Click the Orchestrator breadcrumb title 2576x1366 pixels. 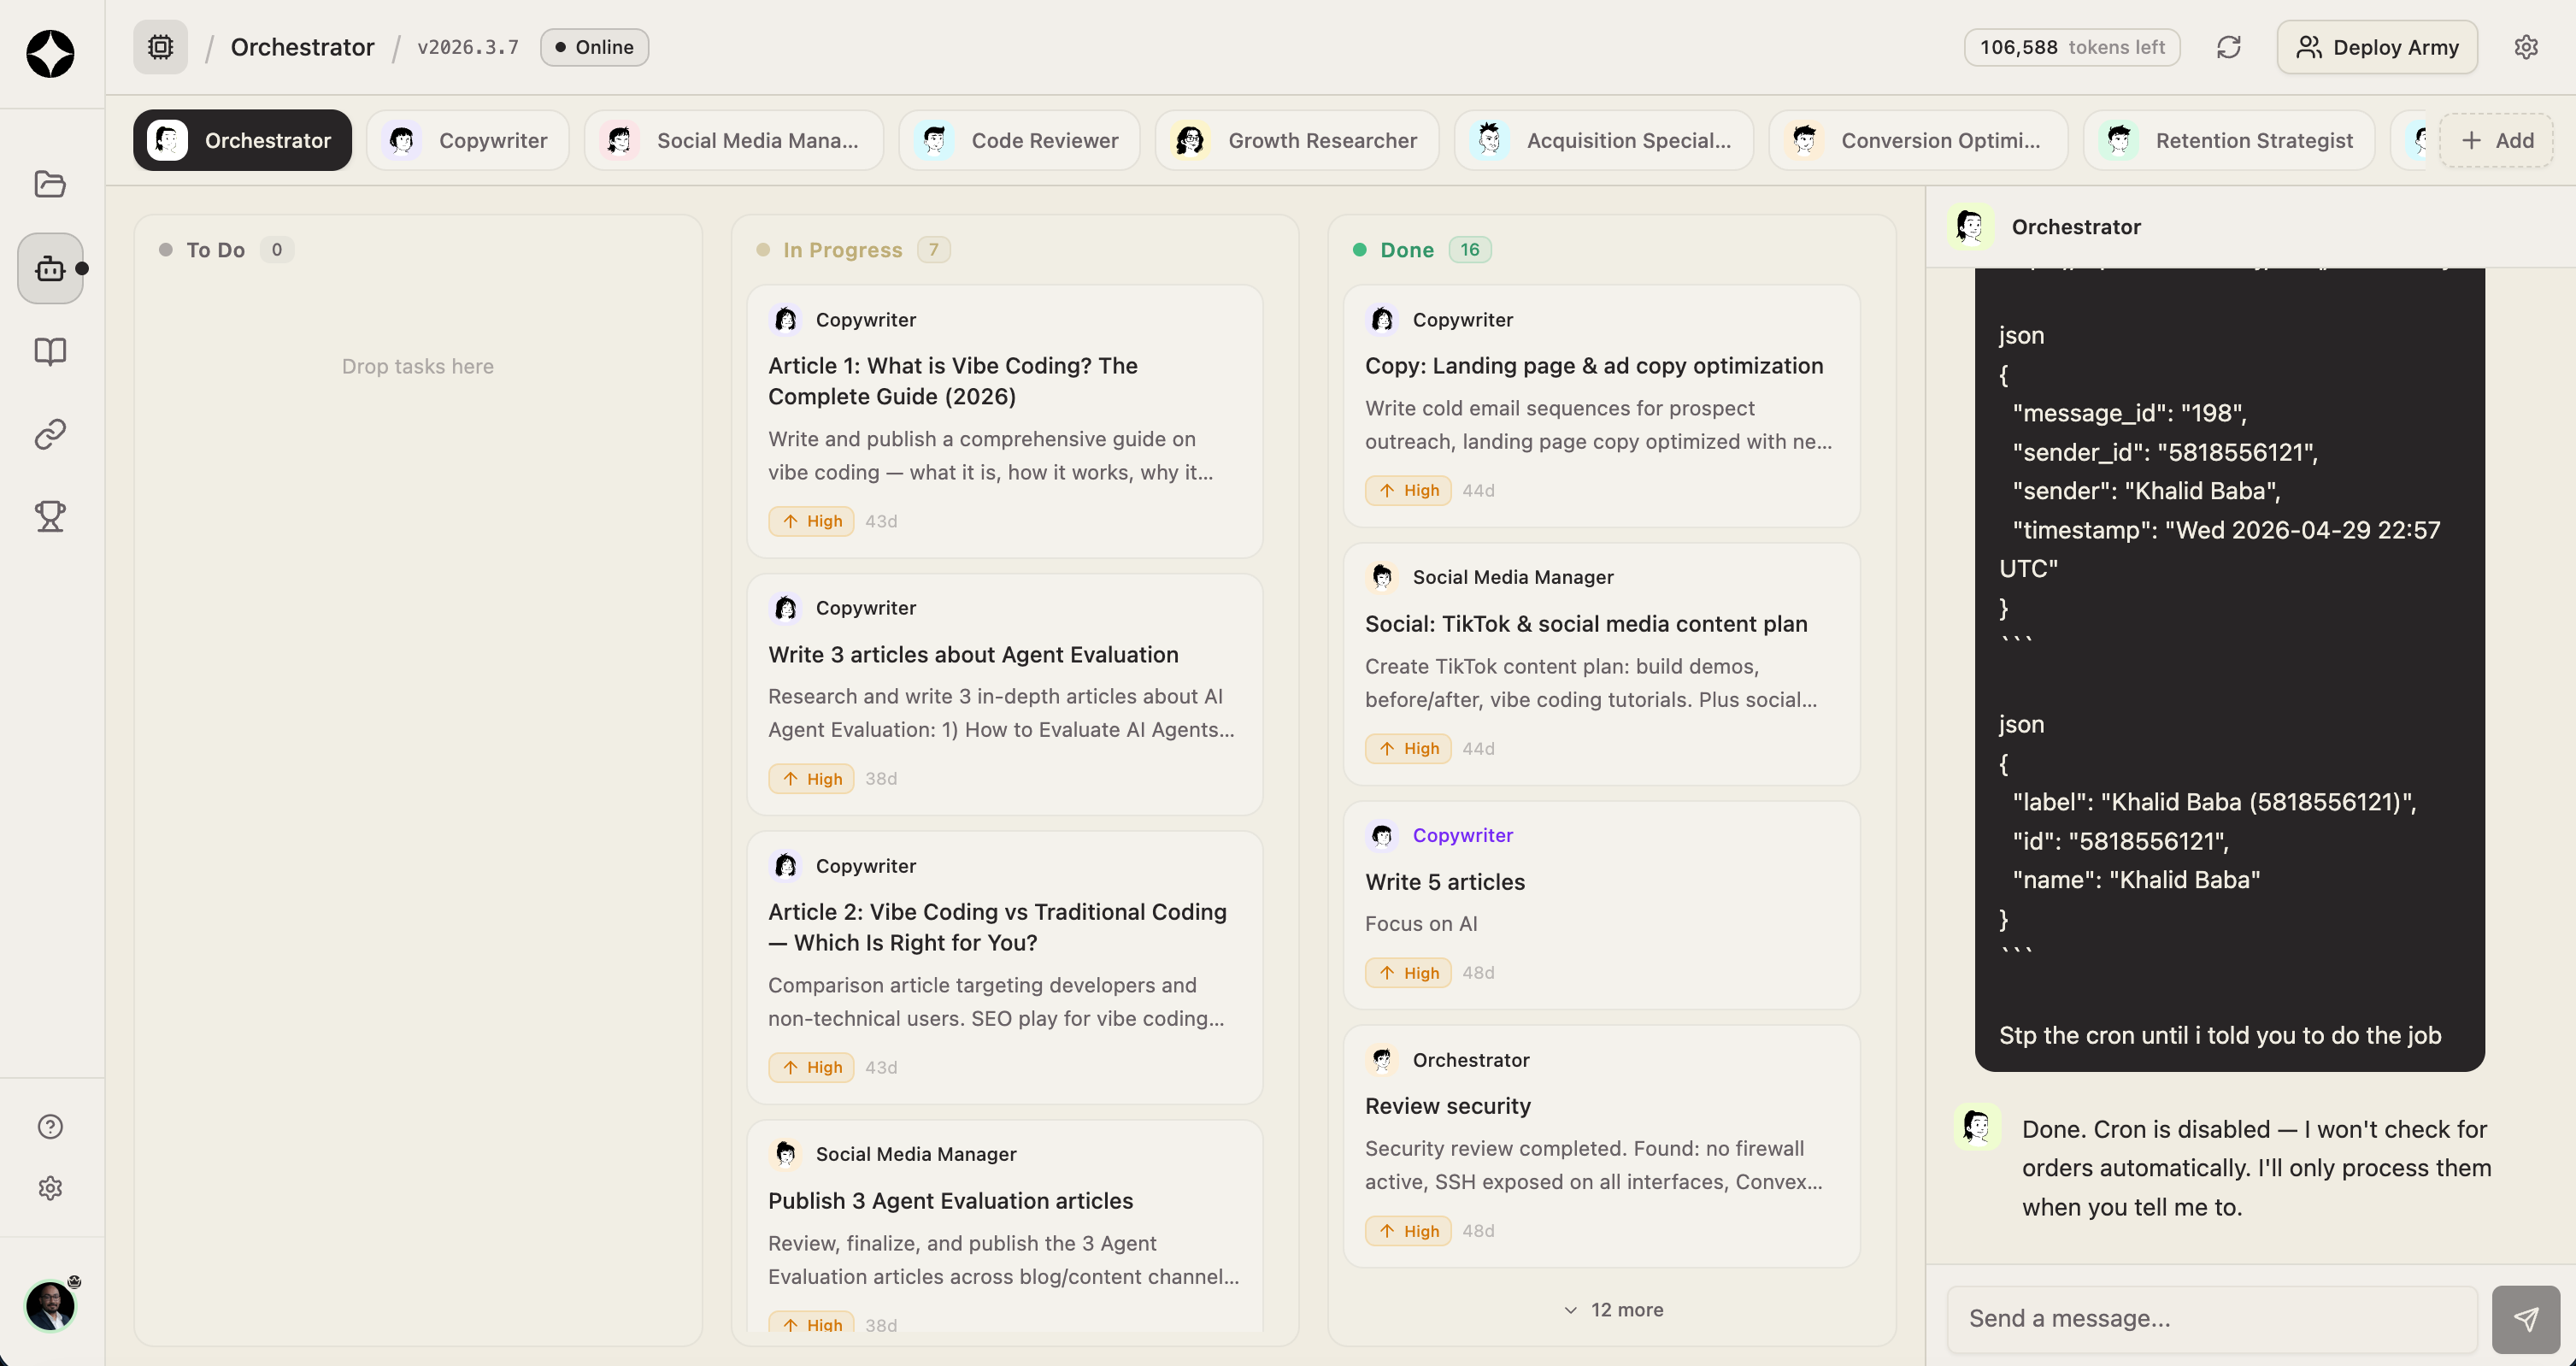click(x=302, y=47)
